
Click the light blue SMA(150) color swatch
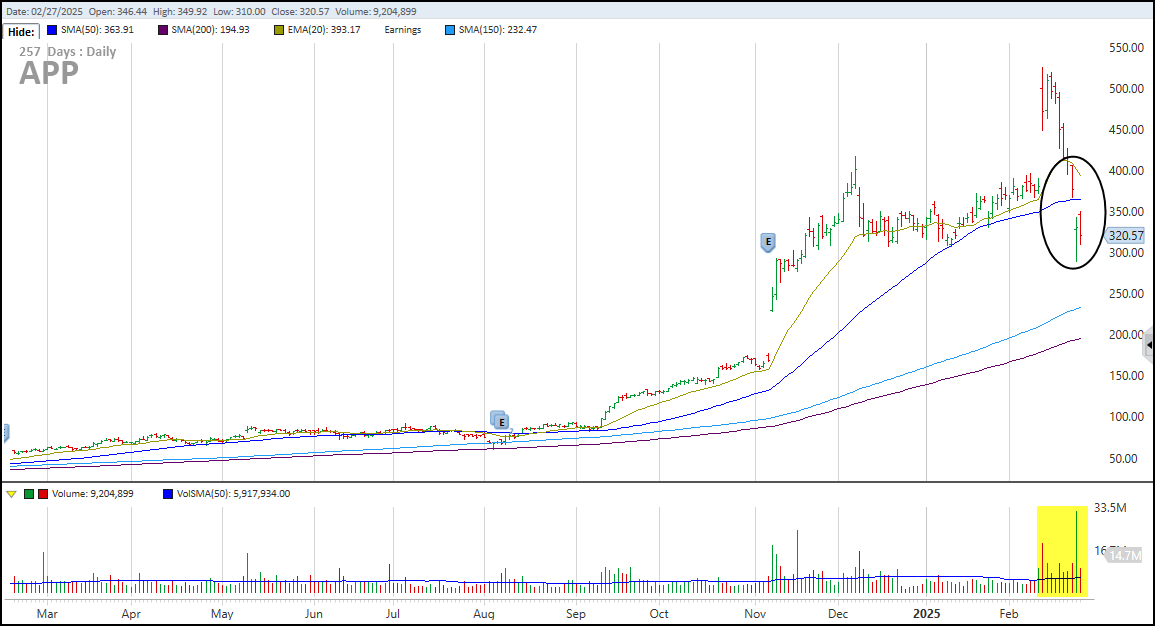point(450,30)
